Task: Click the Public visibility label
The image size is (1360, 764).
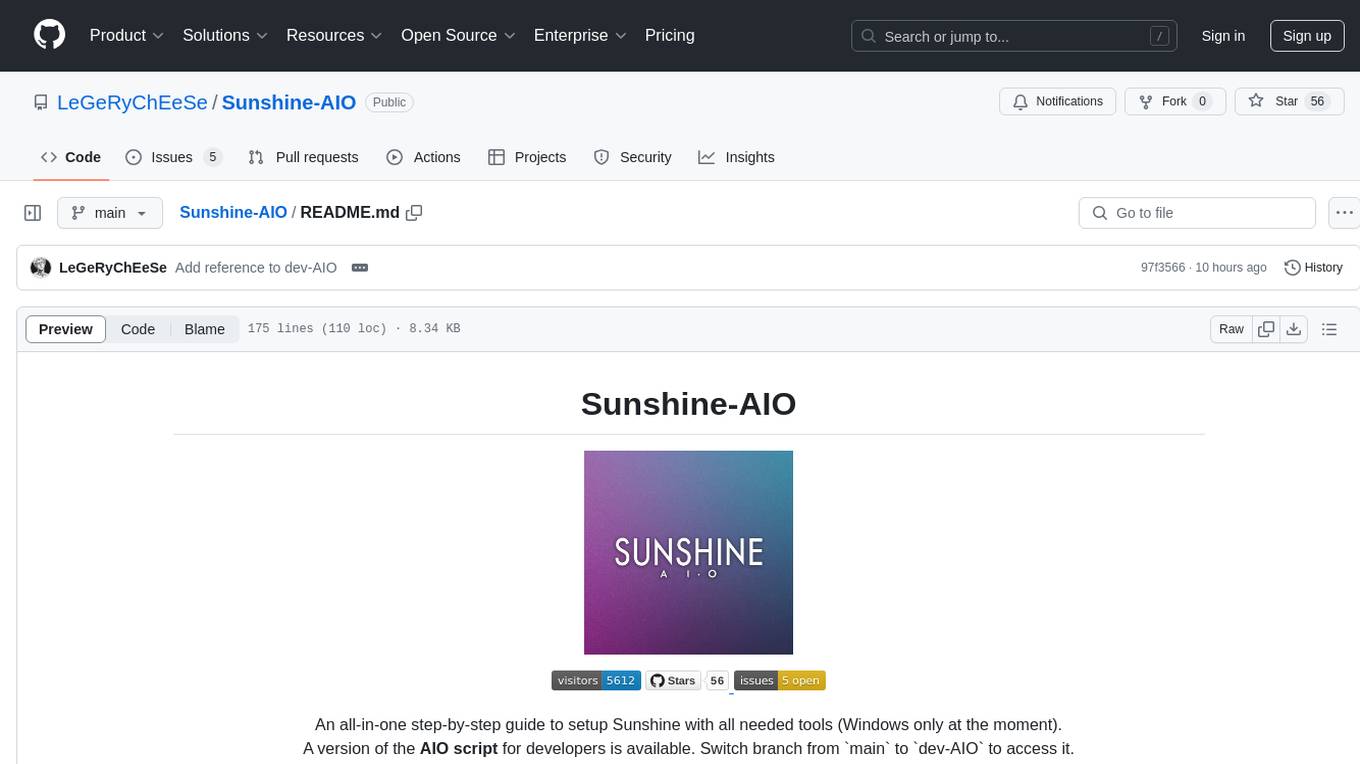Action: pos(389,102)
